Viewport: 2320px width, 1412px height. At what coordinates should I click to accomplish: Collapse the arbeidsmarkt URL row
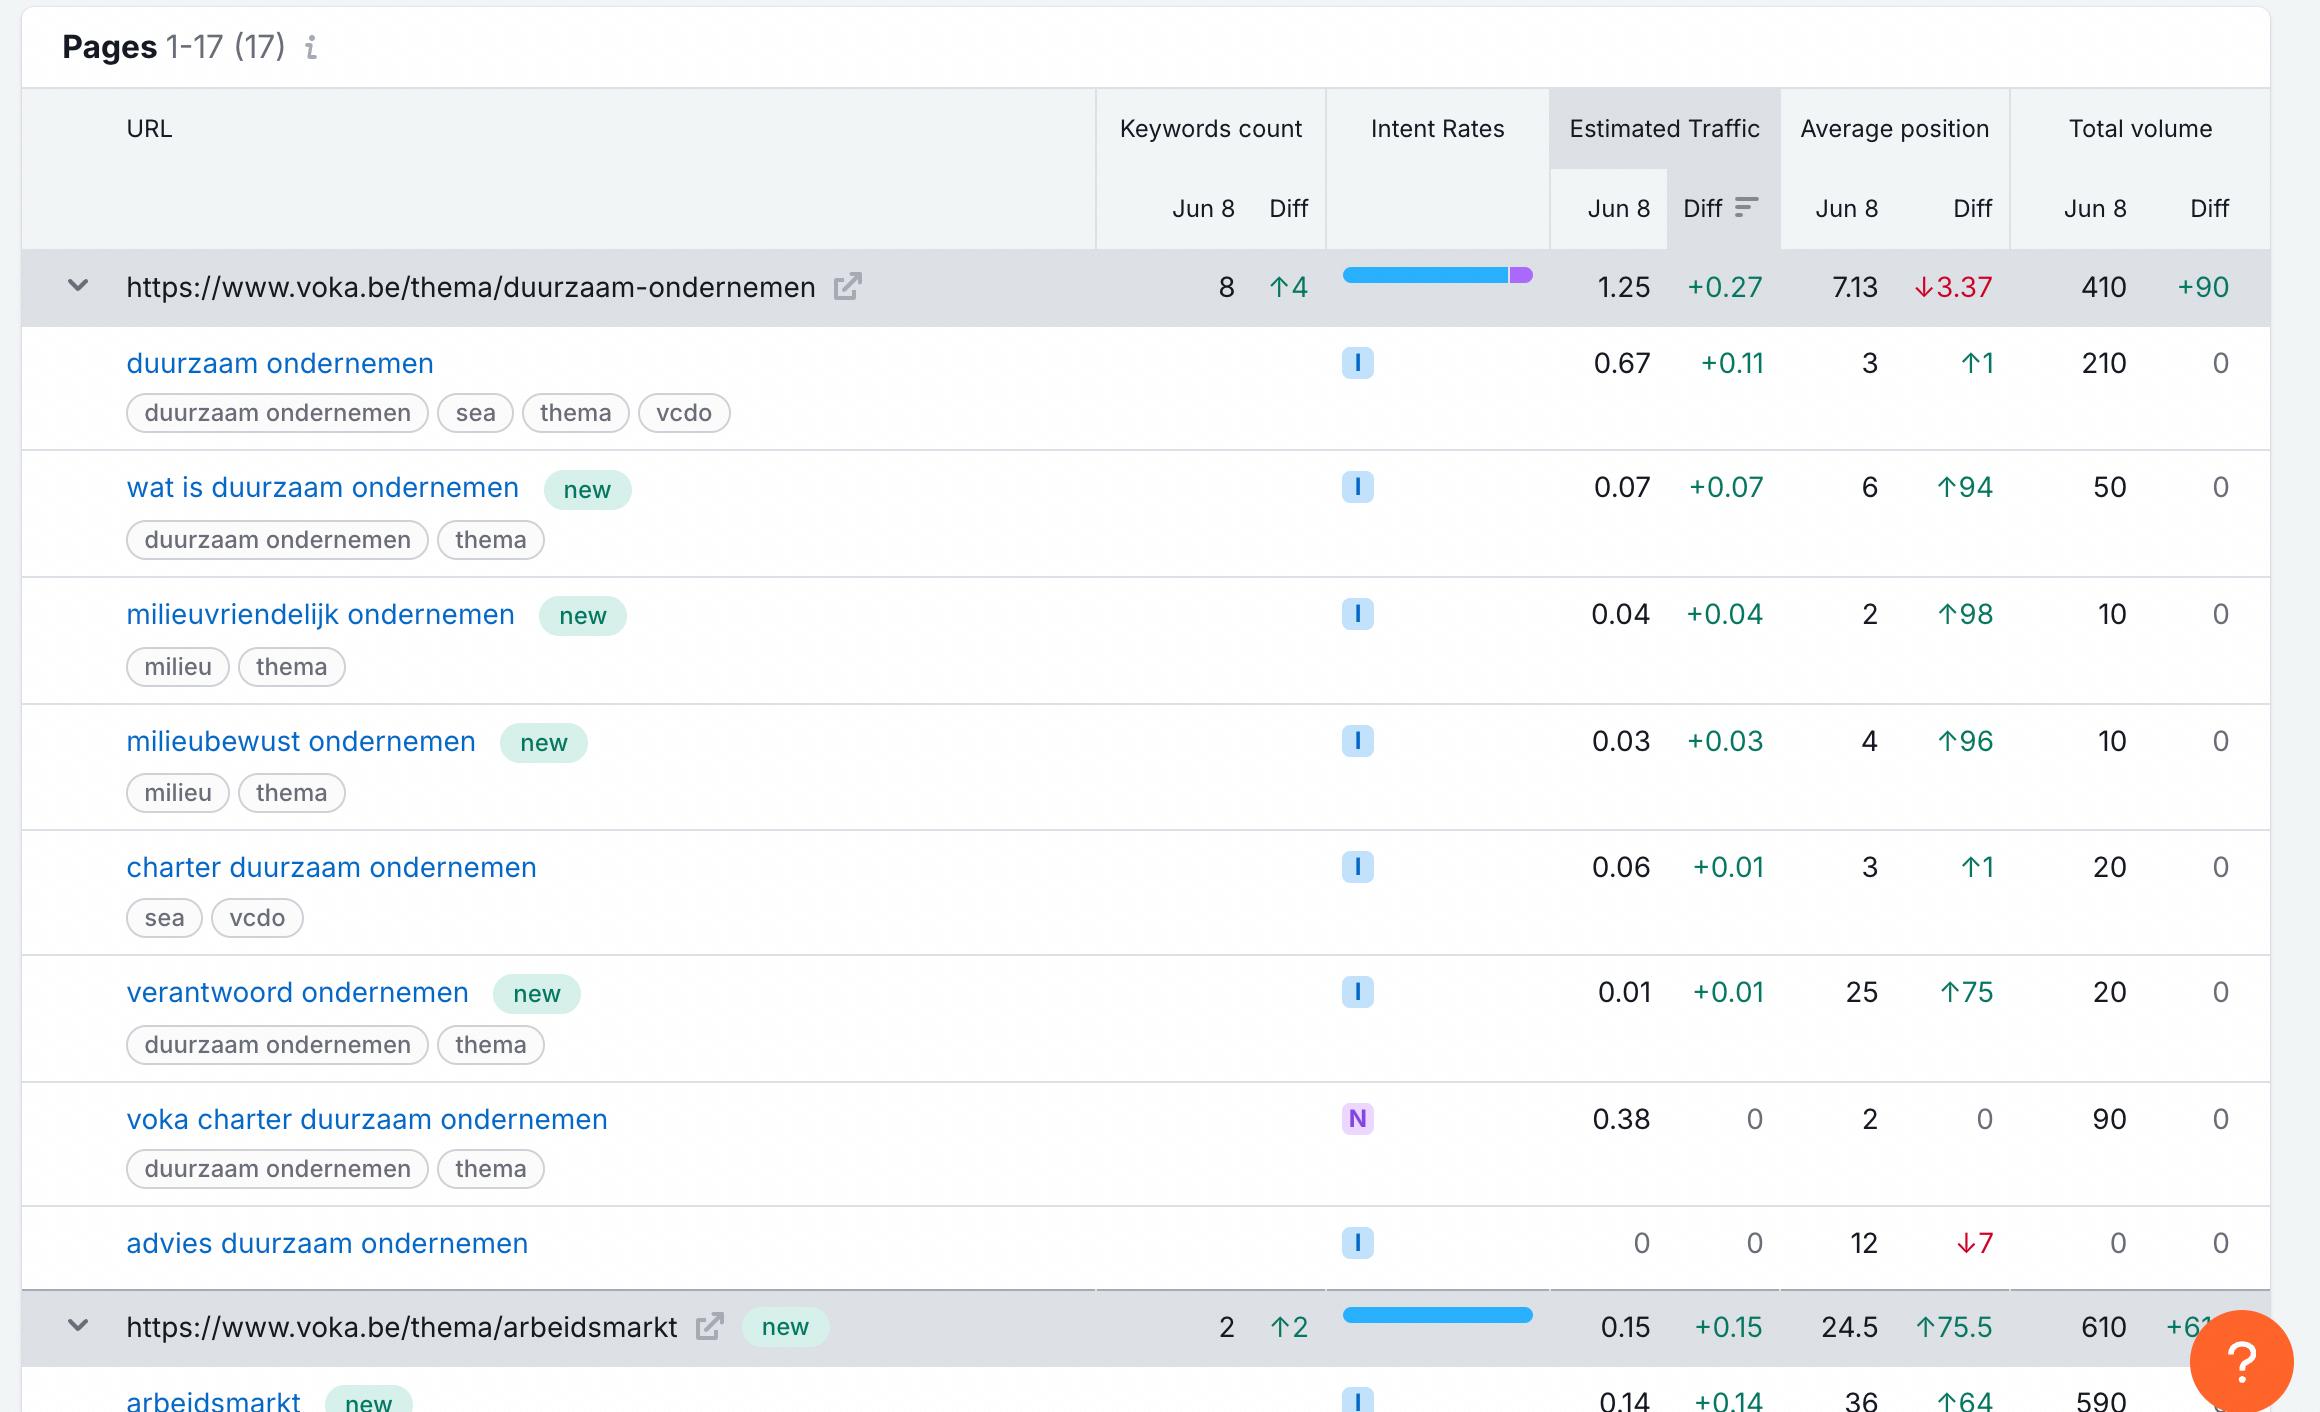click(78, 1327)
